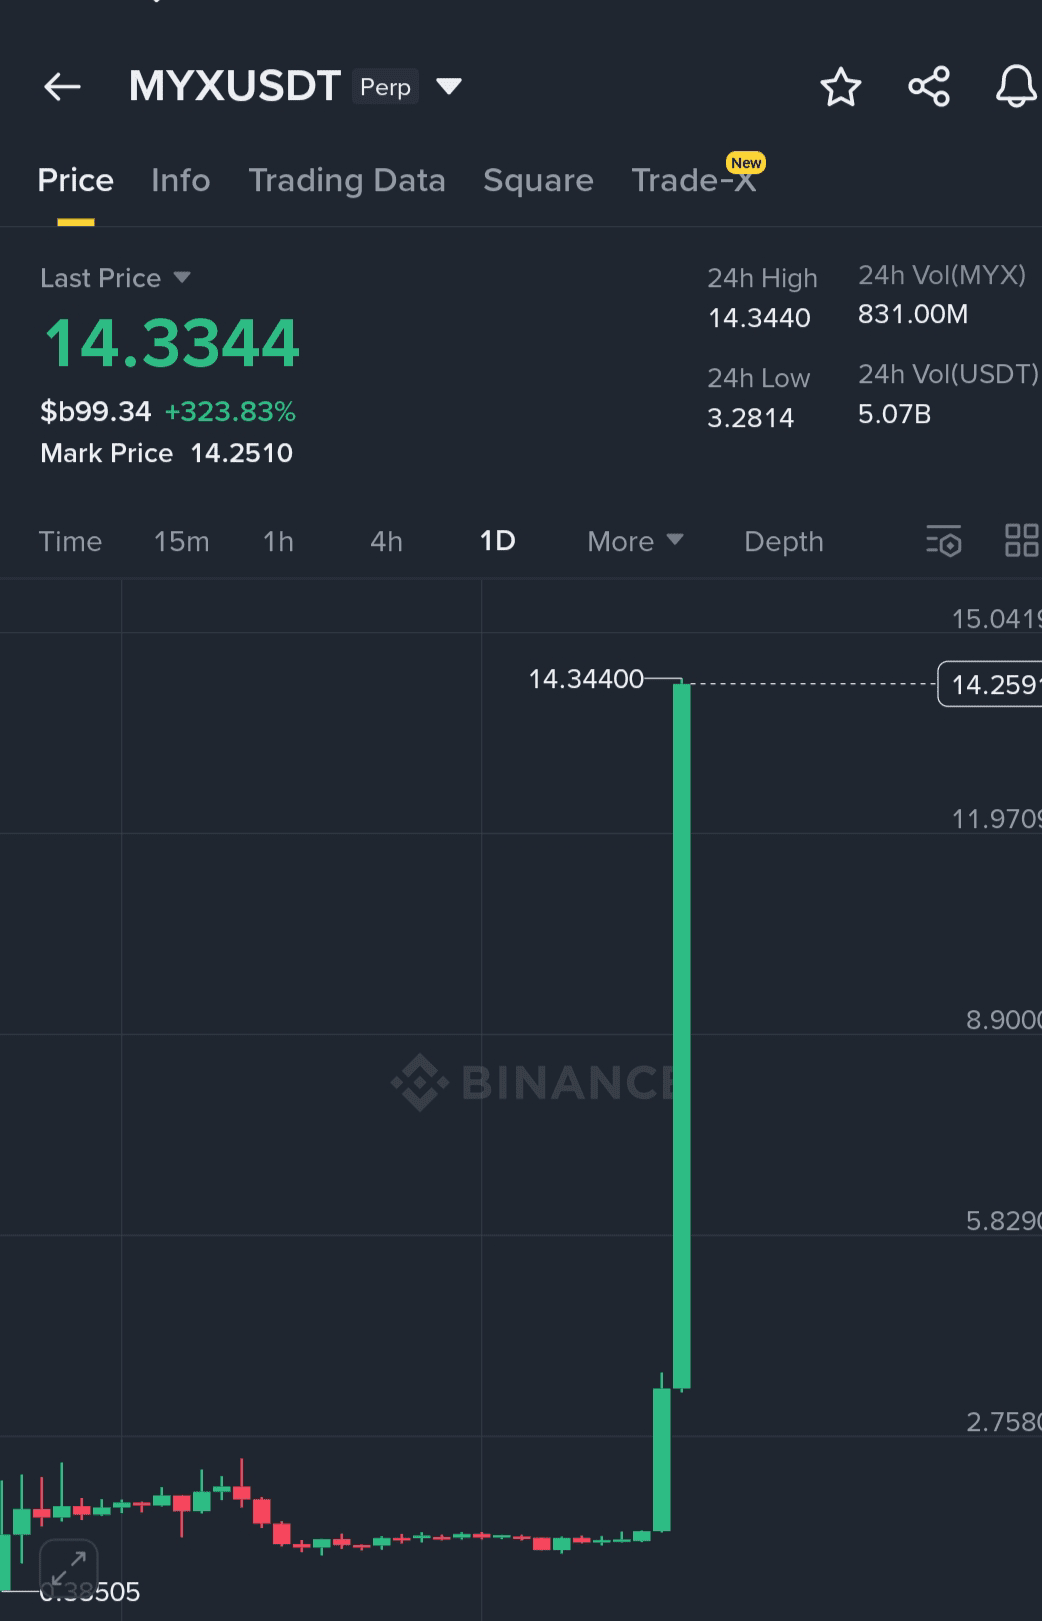
Task: Tap the 24h Low value 3.2814
Action: [750, 418]
